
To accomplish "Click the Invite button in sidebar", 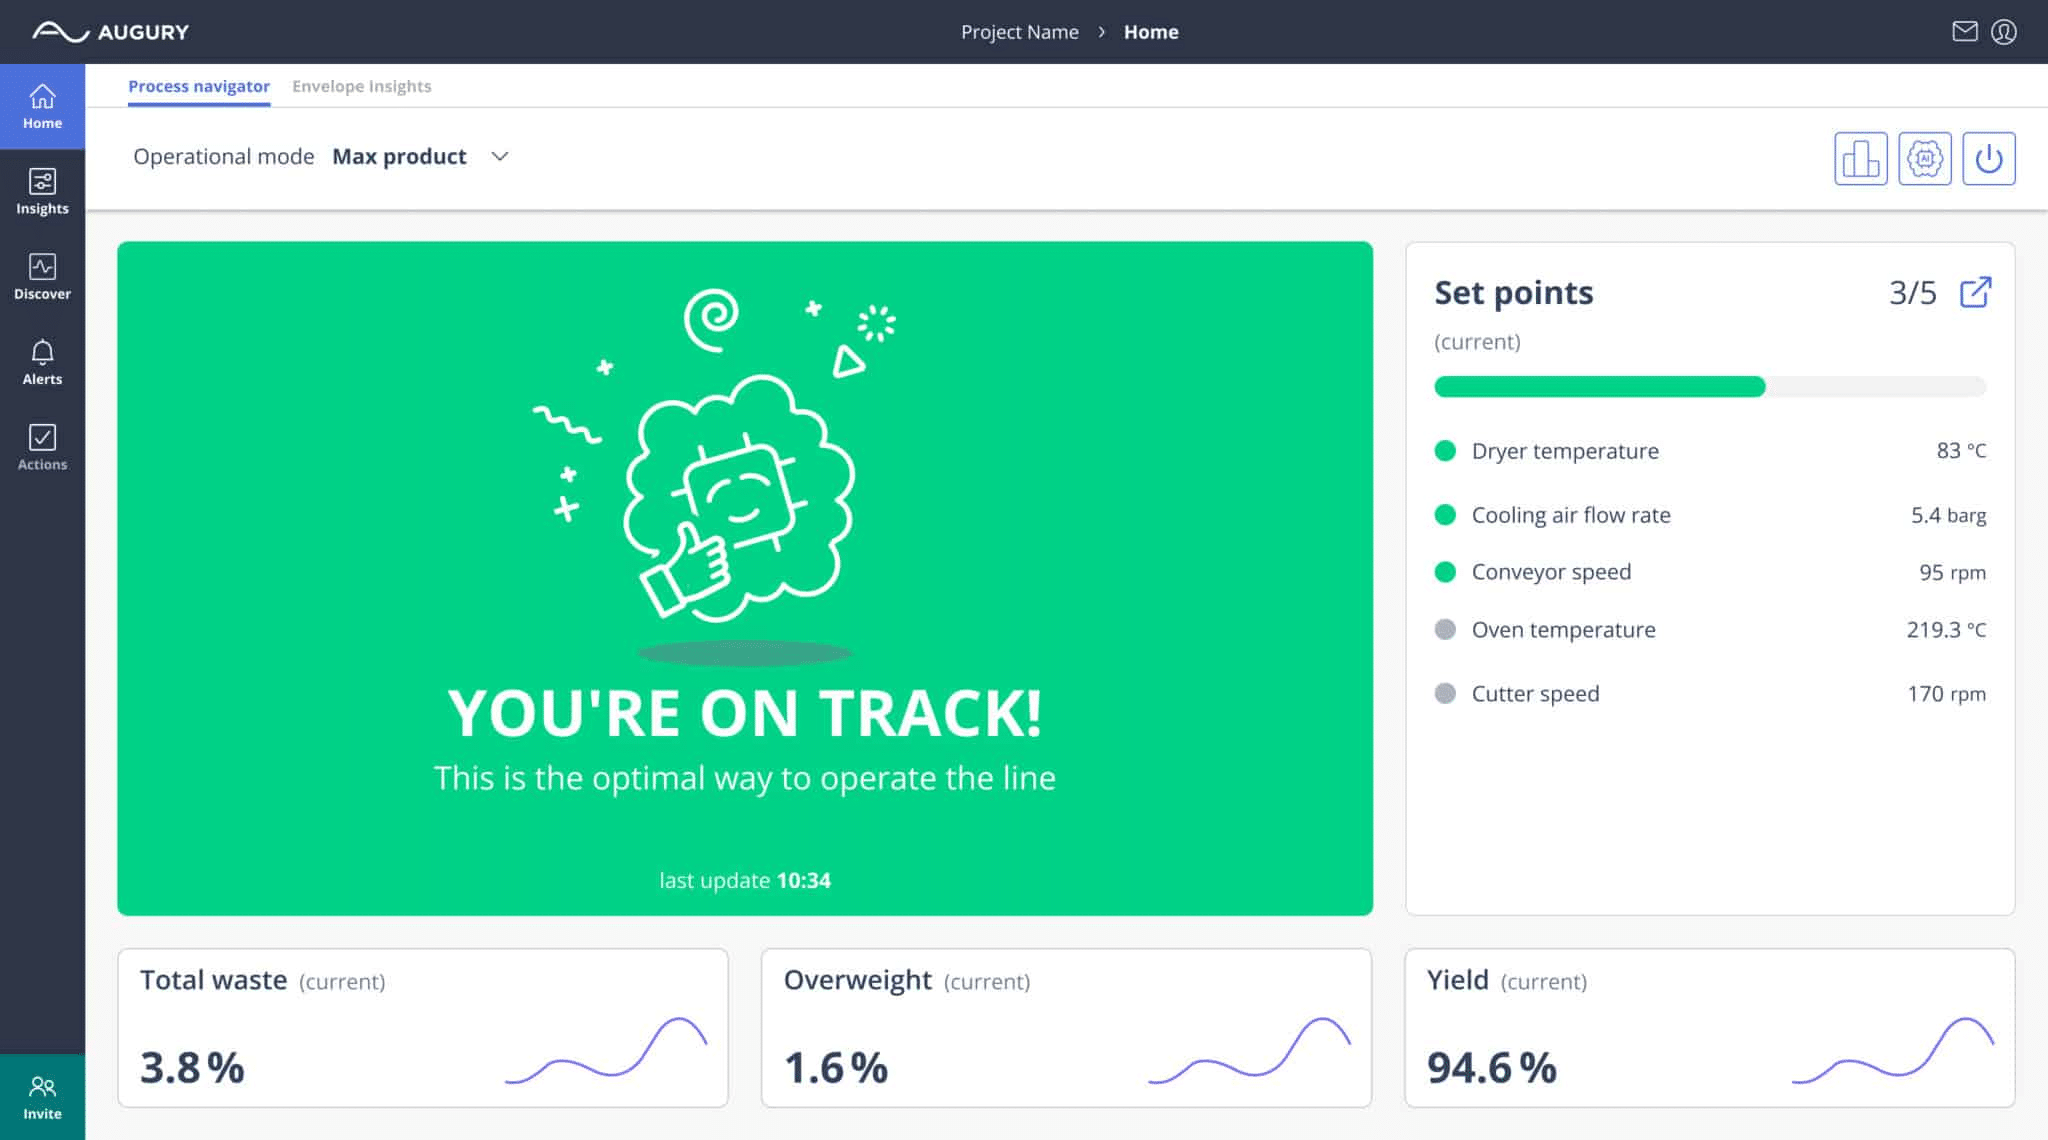I will tap(42, 1097).
